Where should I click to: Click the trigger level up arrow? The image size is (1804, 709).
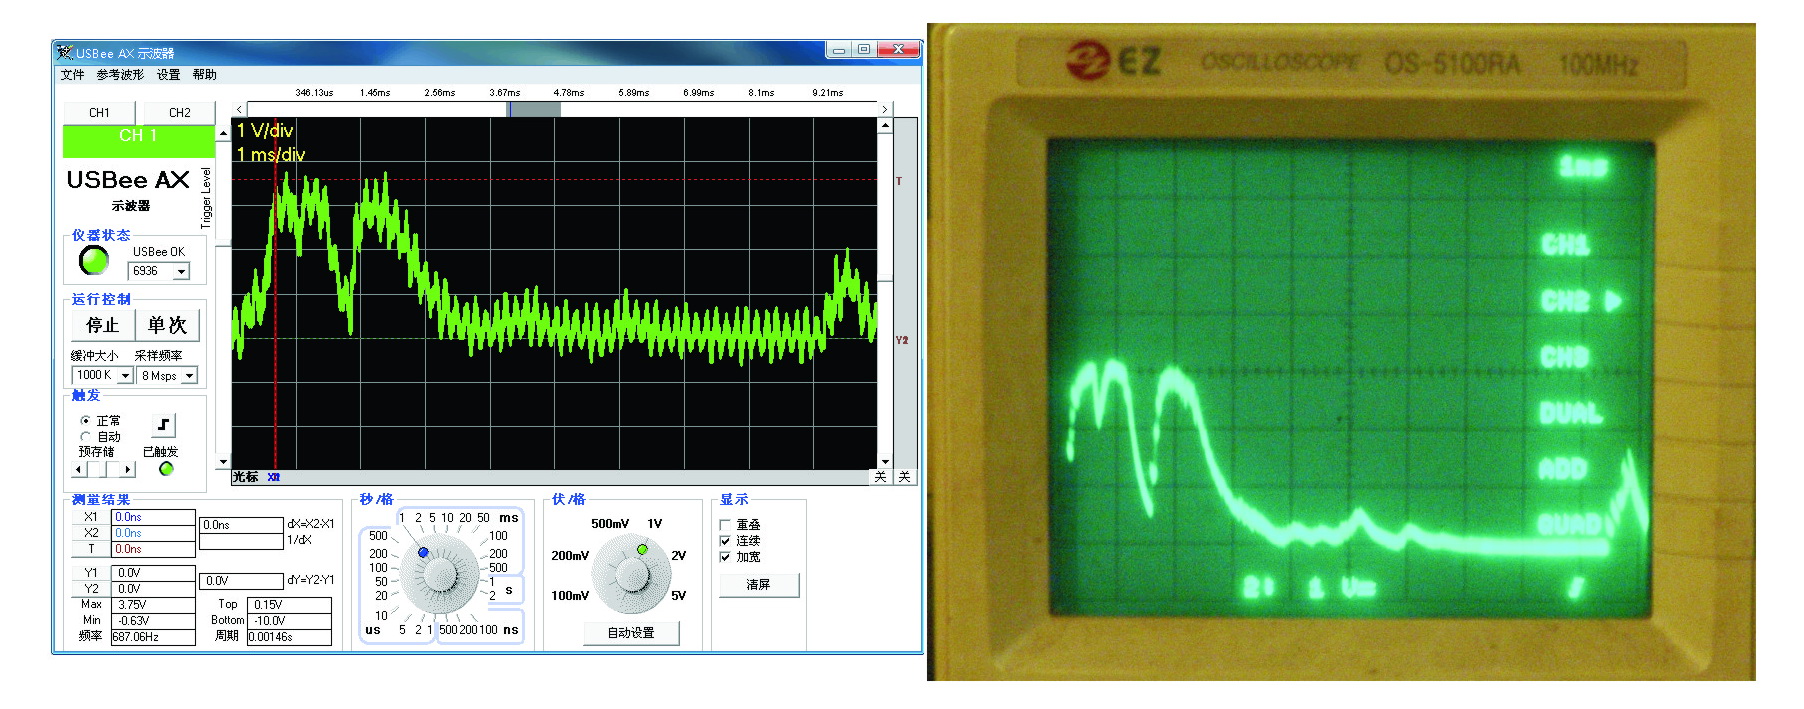pos(223,133)
